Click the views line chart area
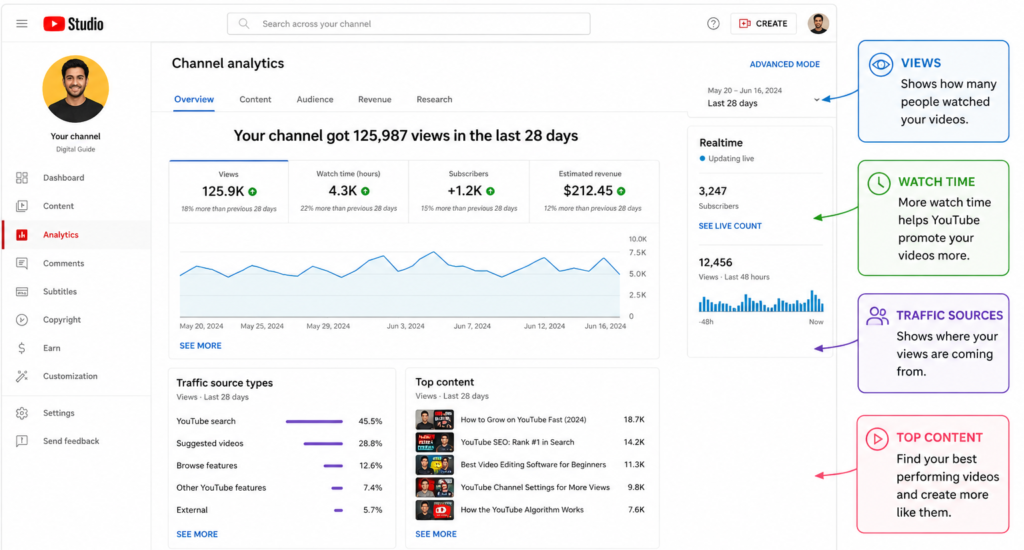This screenshot has height=550, width=1024. [400, 284]
